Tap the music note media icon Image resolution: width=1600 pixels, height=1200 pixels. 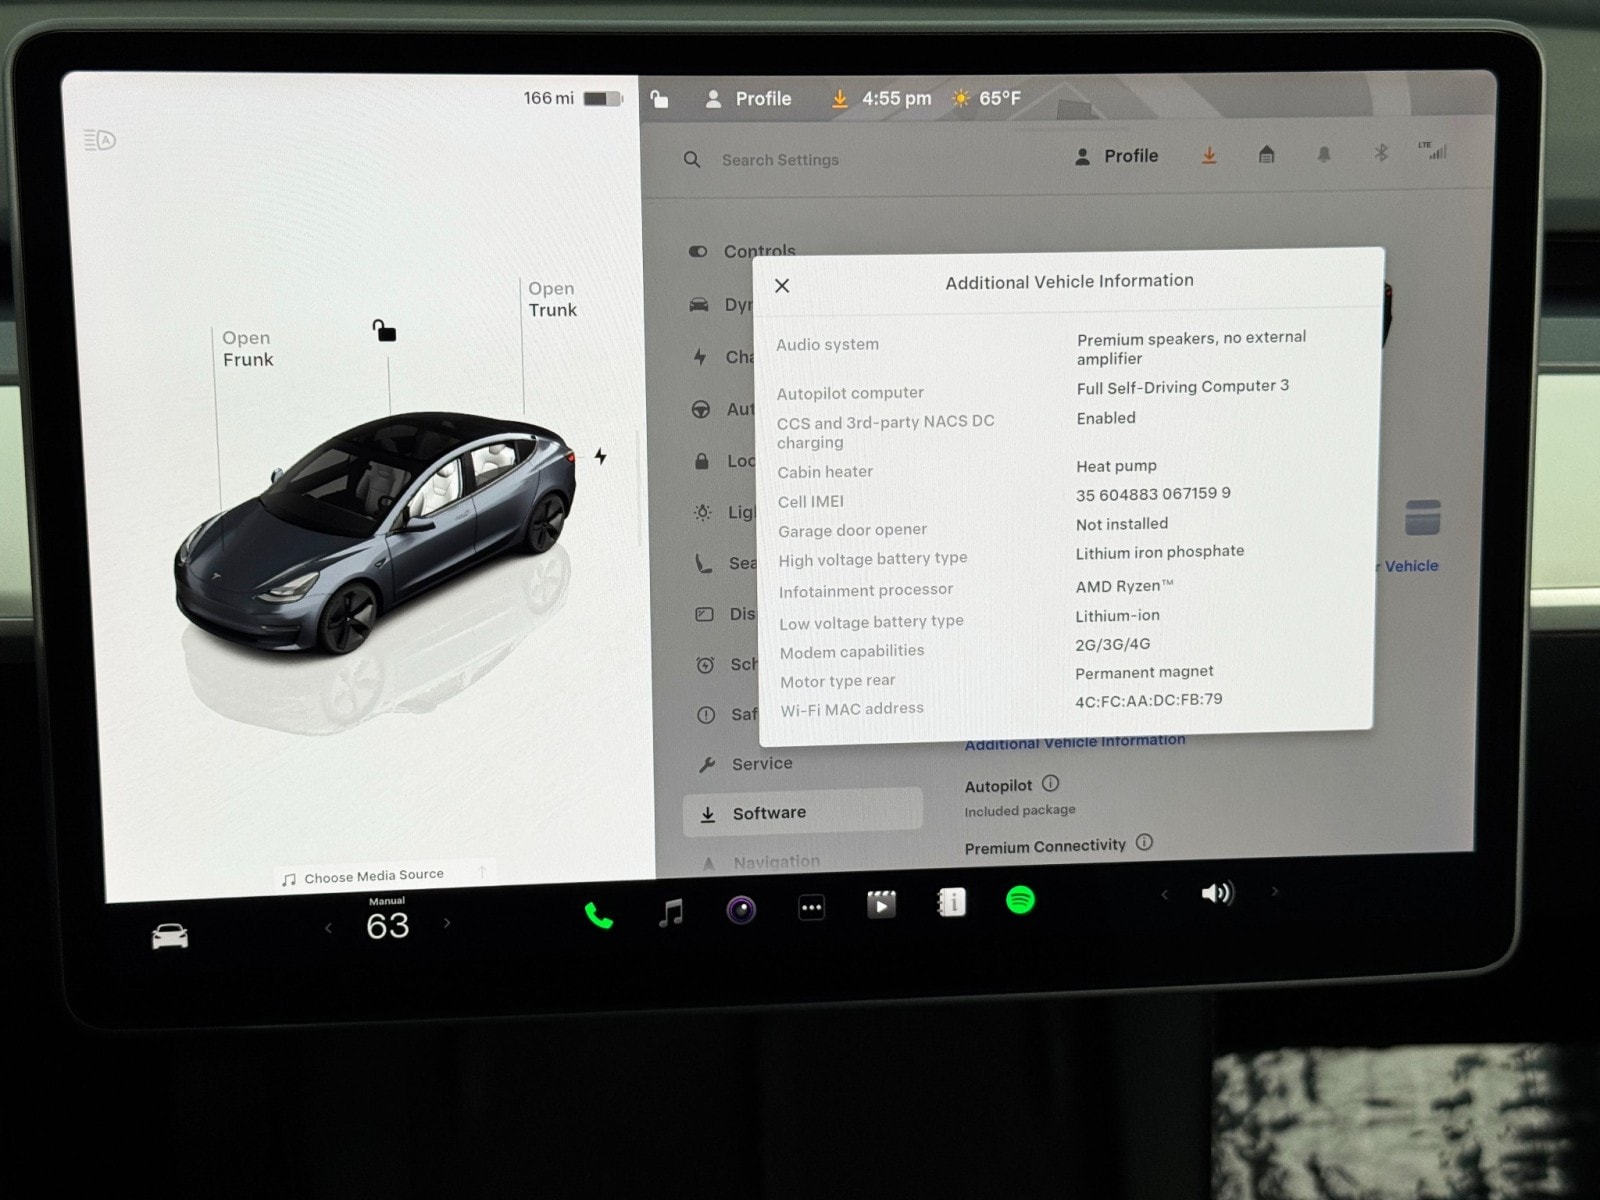coord(671,912)
